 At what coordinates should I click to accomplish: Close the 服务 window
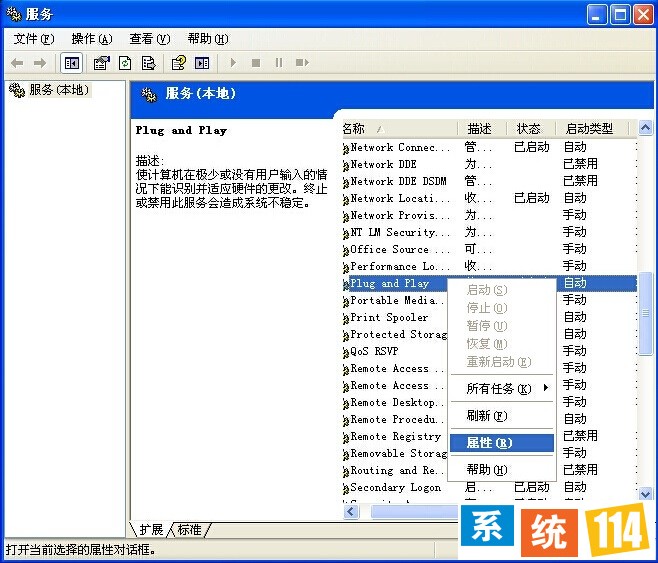click(x=643, y=15)
